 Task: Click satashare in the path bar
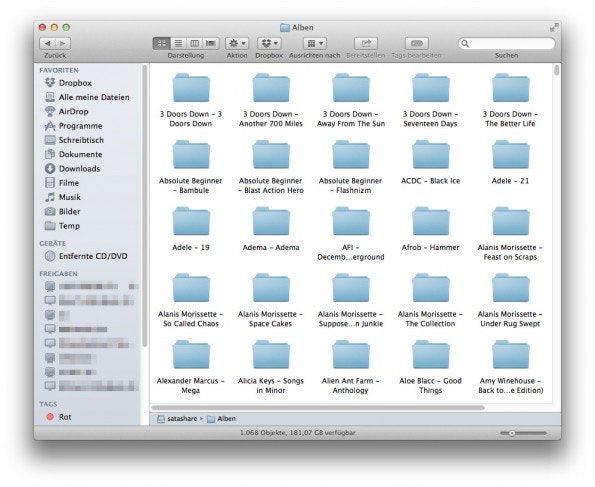[x=178, y=419]
